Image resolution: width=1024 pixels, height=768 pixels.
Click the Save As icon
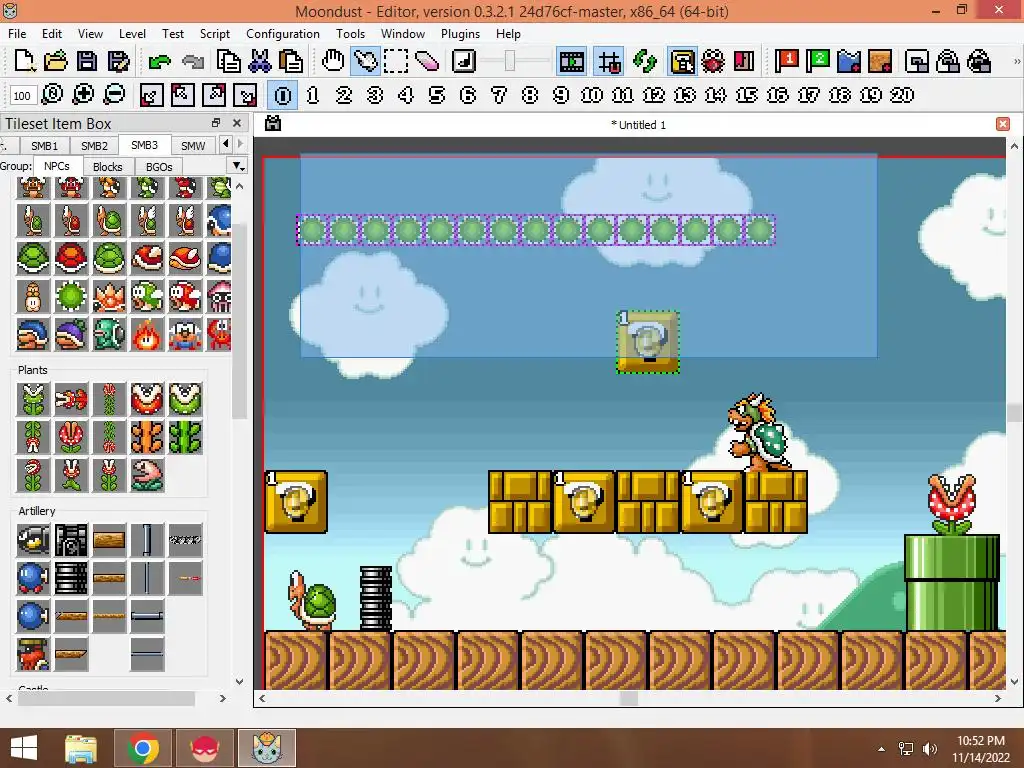click(x=118, y=61)
